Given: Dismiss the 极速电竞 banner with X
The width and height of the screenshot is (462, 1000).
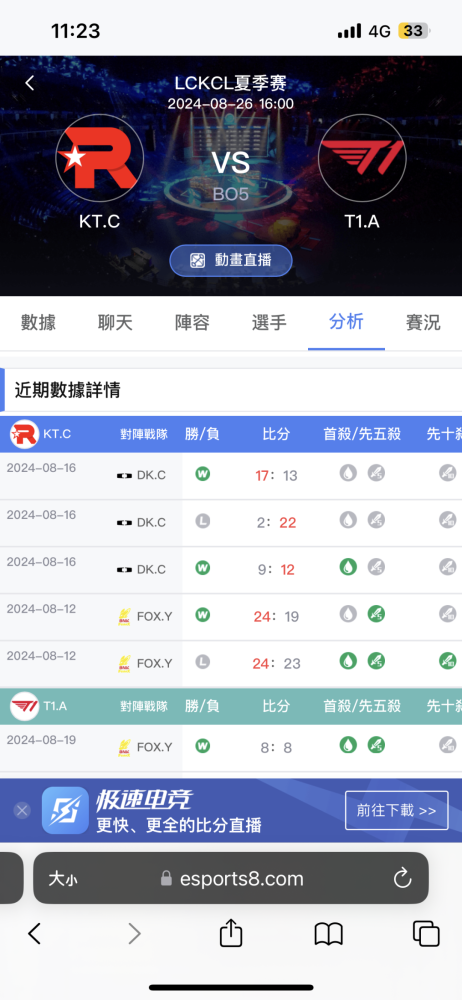Looking at the screenshot, I should (x=22, y=811).
